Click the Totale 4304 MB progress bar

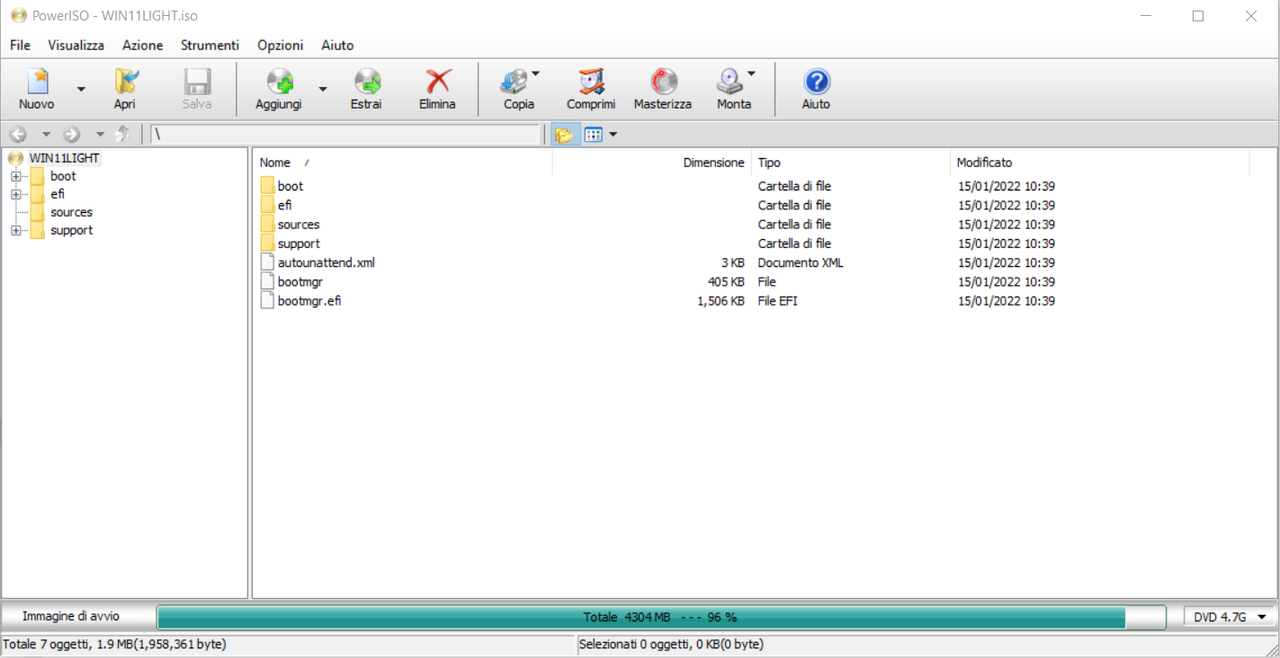661,617
